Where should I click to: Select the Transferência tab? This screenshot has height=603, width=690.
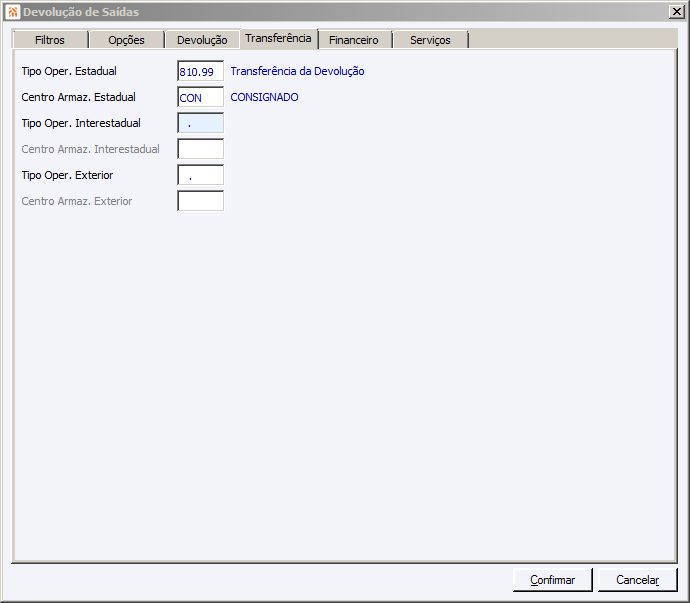point(279,39)
